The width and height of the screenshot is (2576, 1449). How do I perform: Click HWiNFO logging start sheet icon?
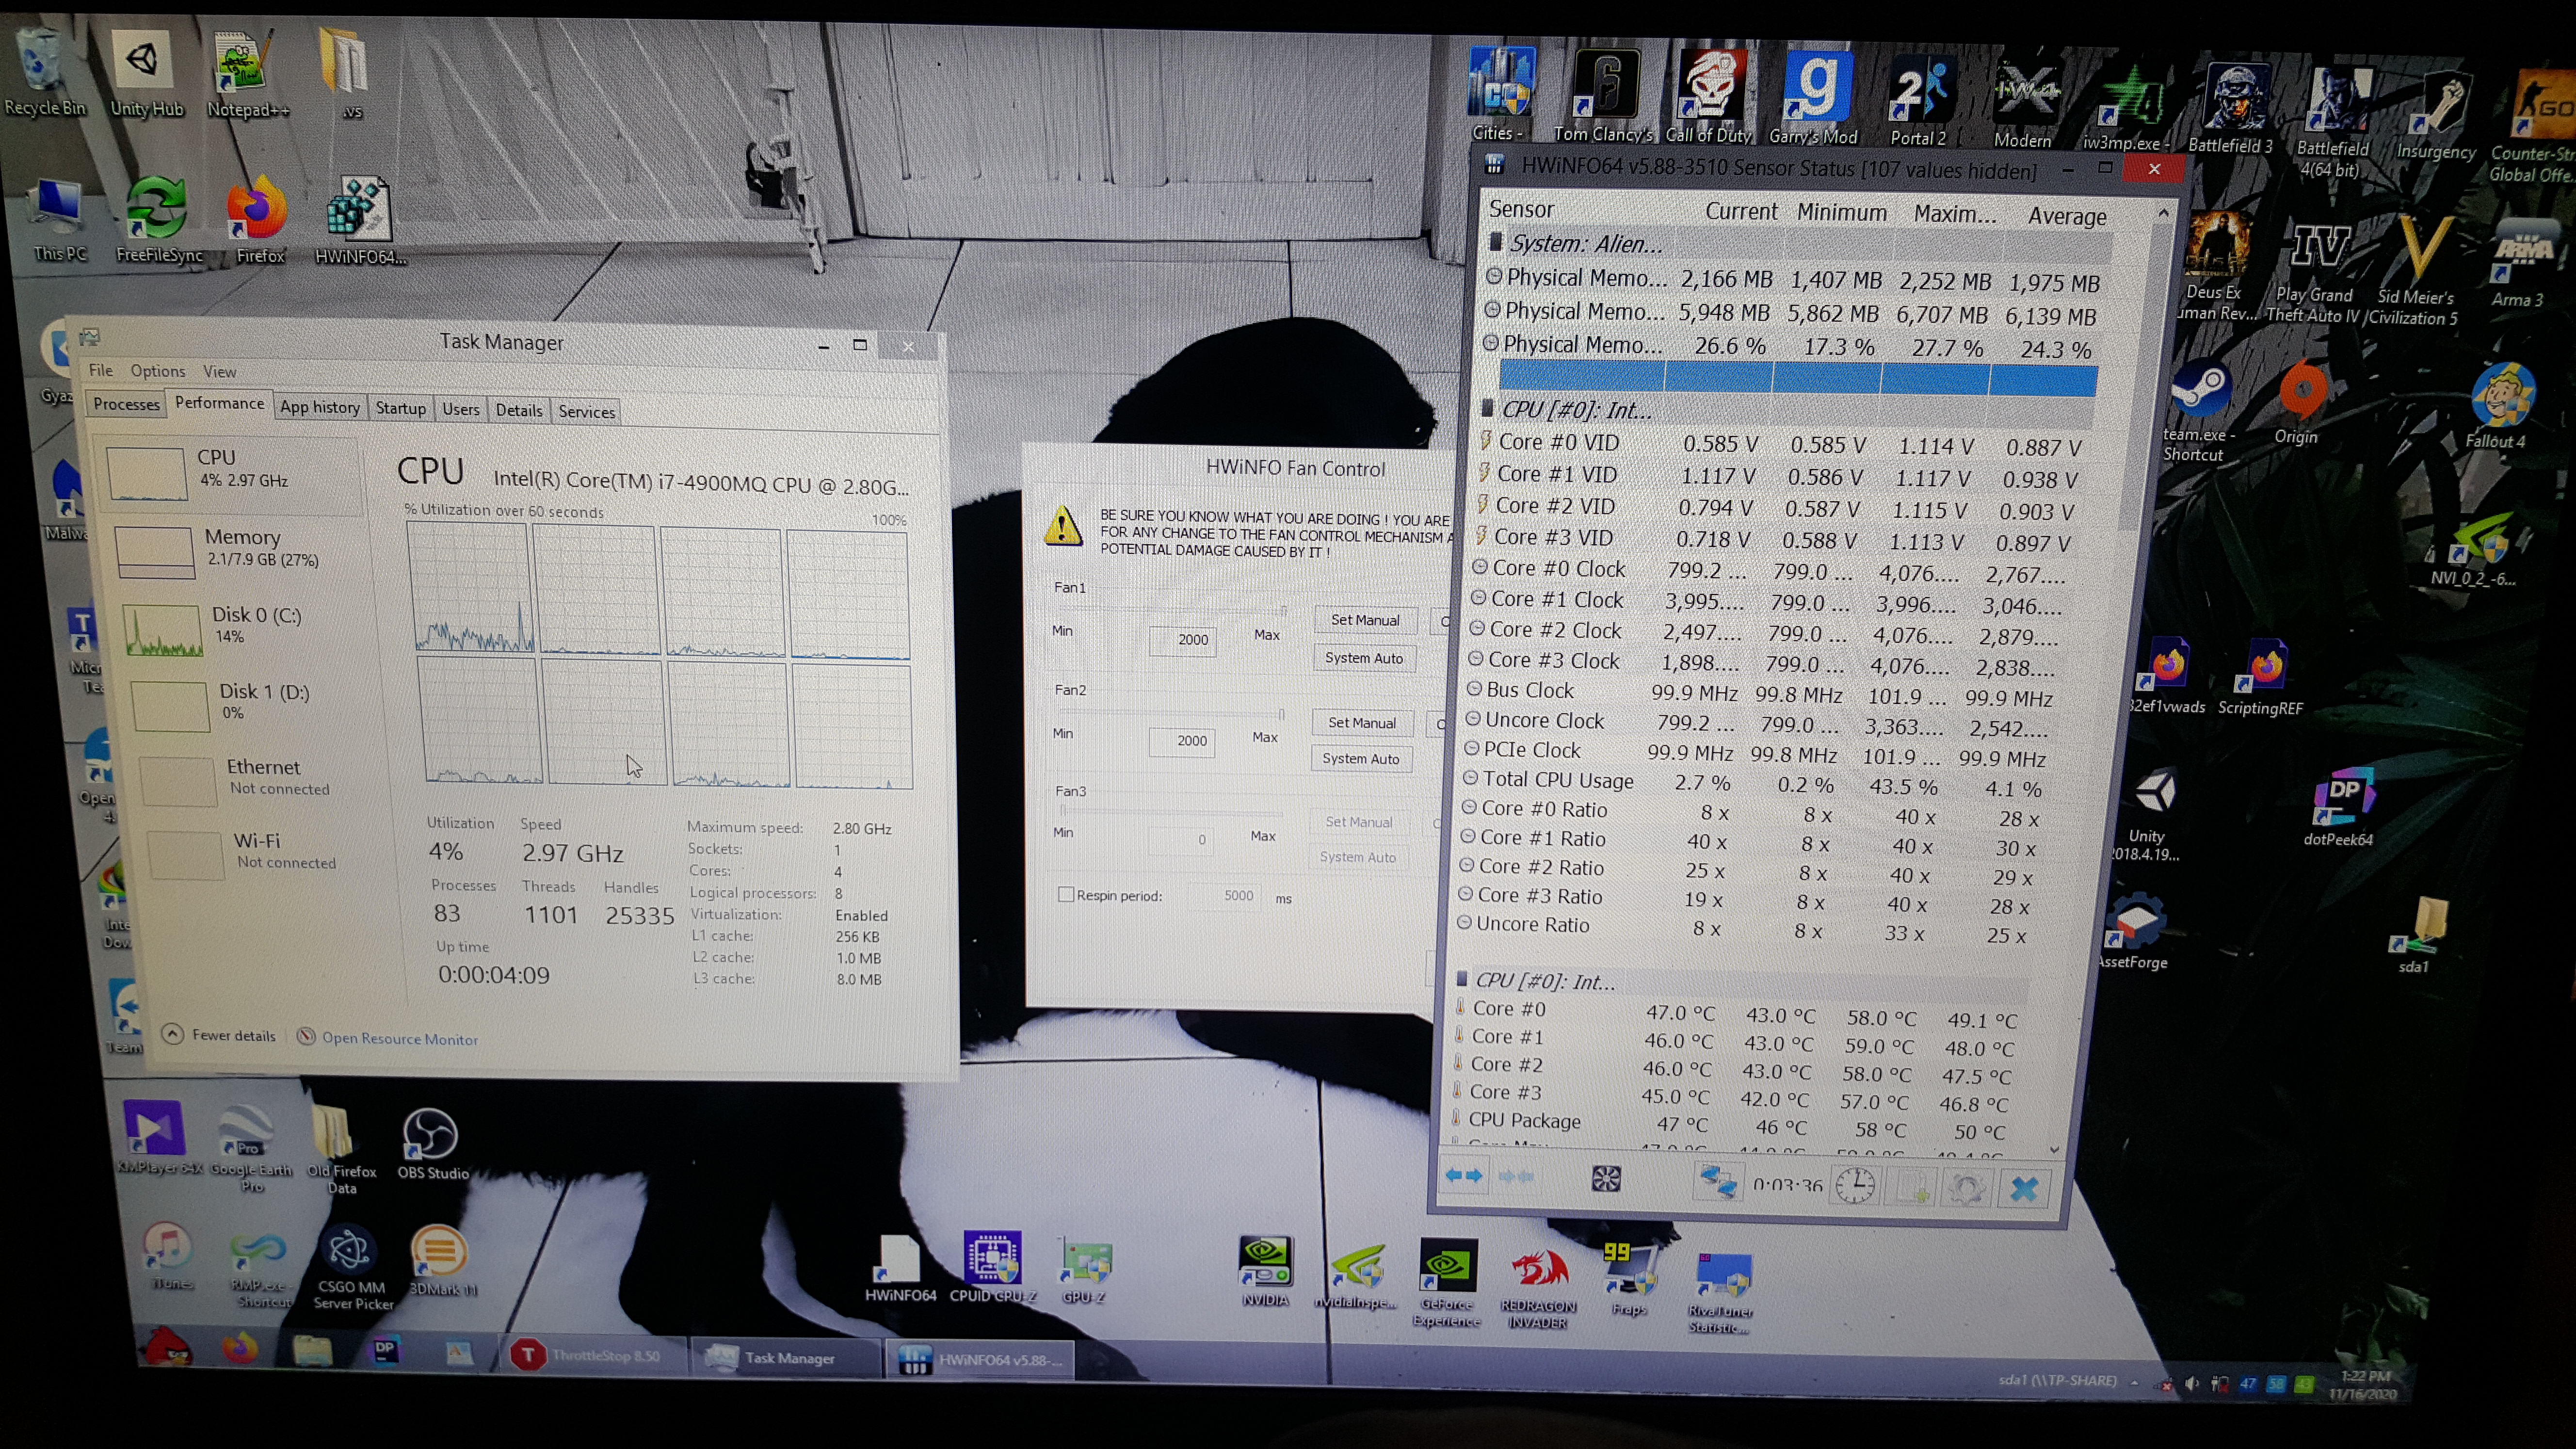point(1911,1188)
